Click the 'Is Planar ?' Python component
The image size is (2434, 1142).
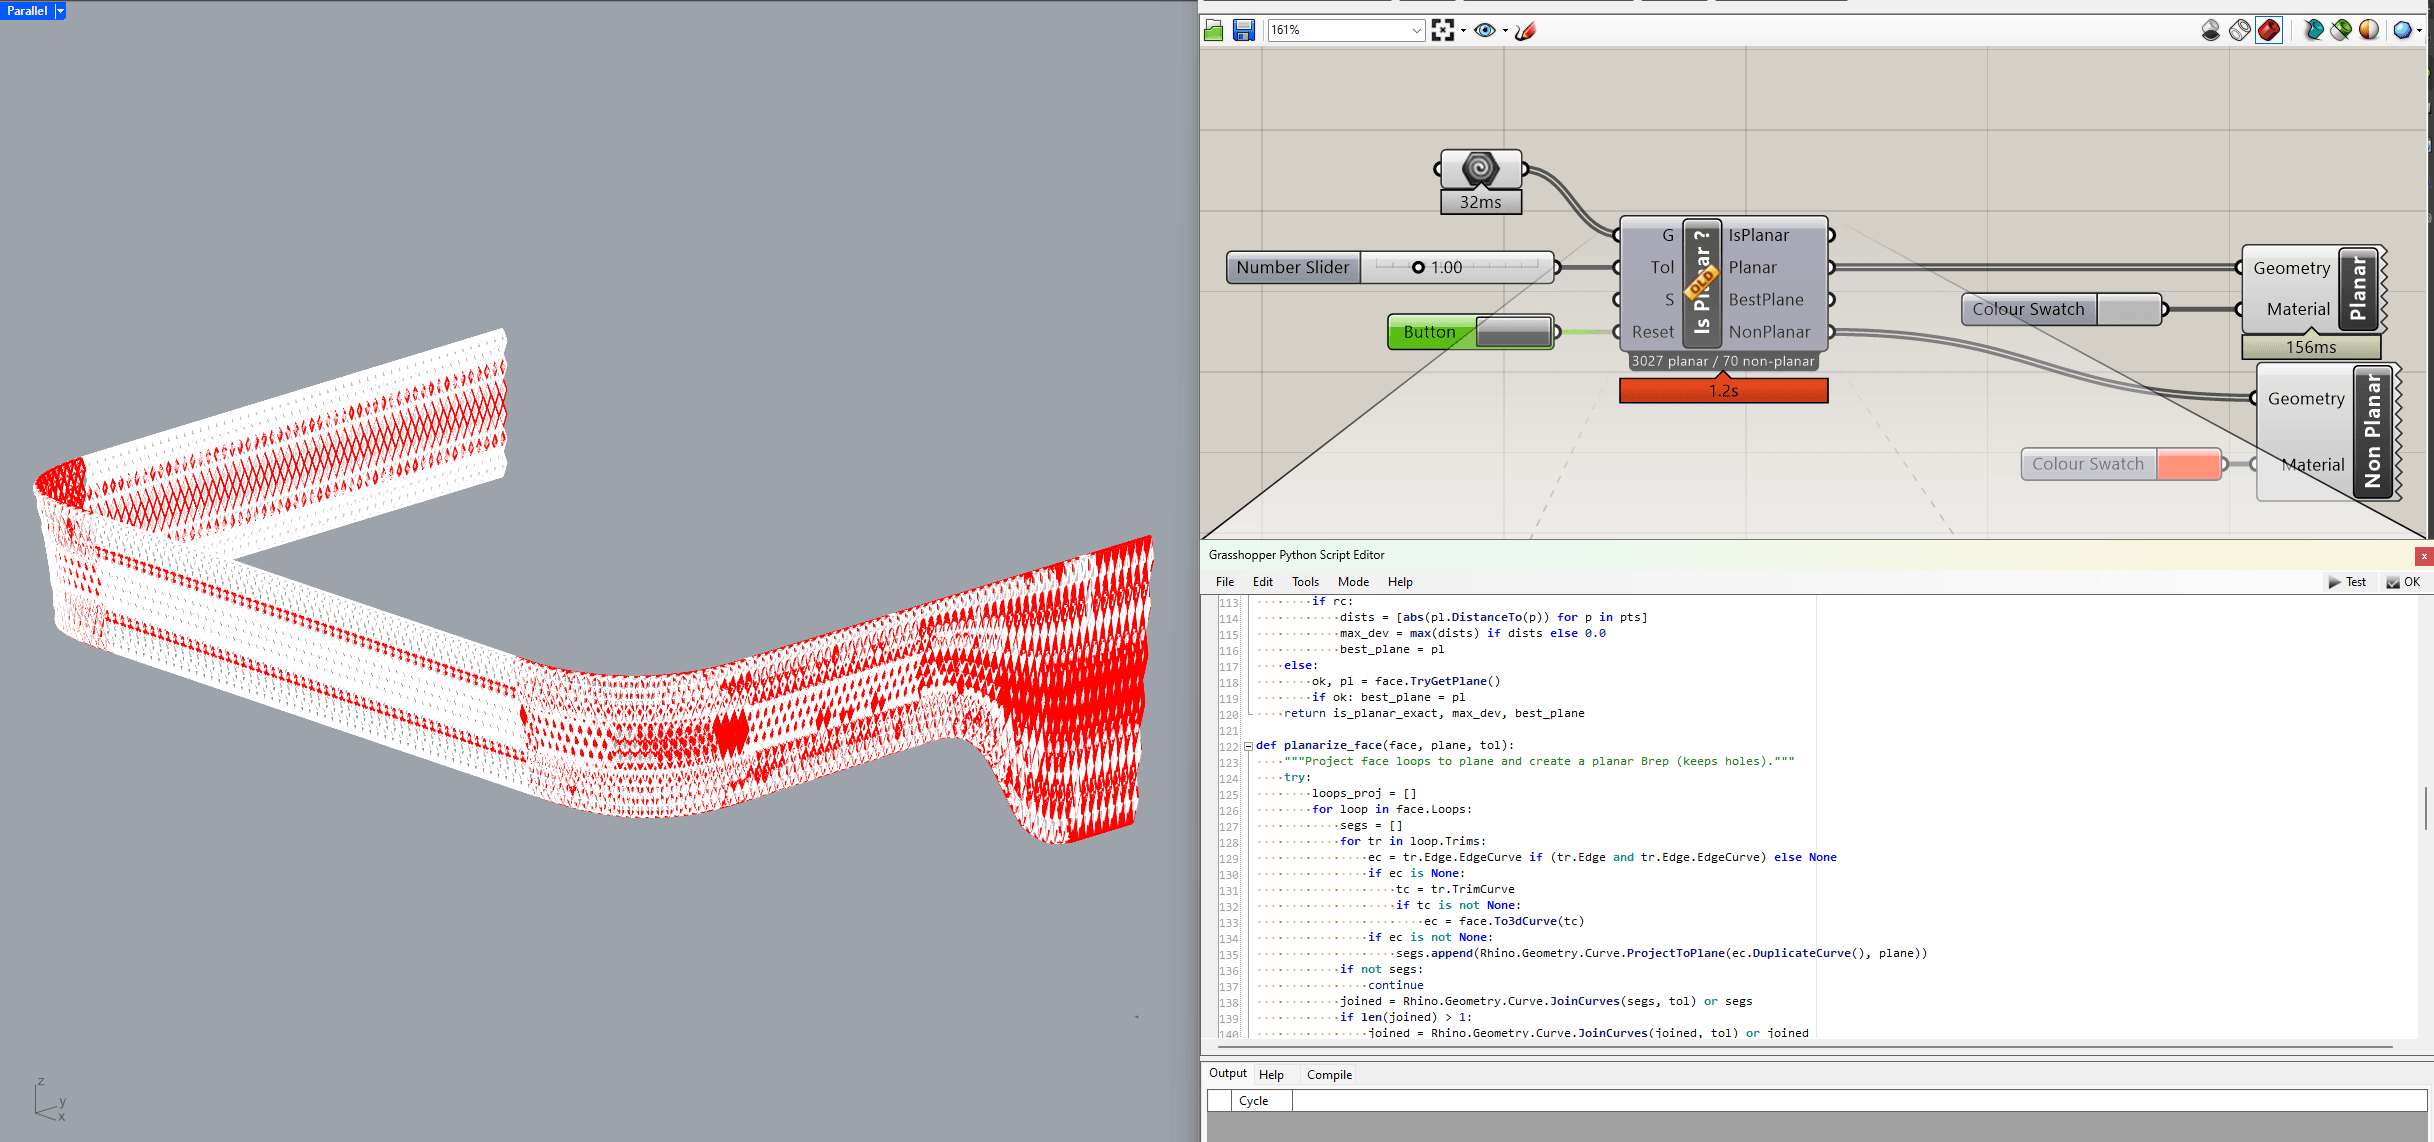pyautogui.click(x=1702, y=283)
